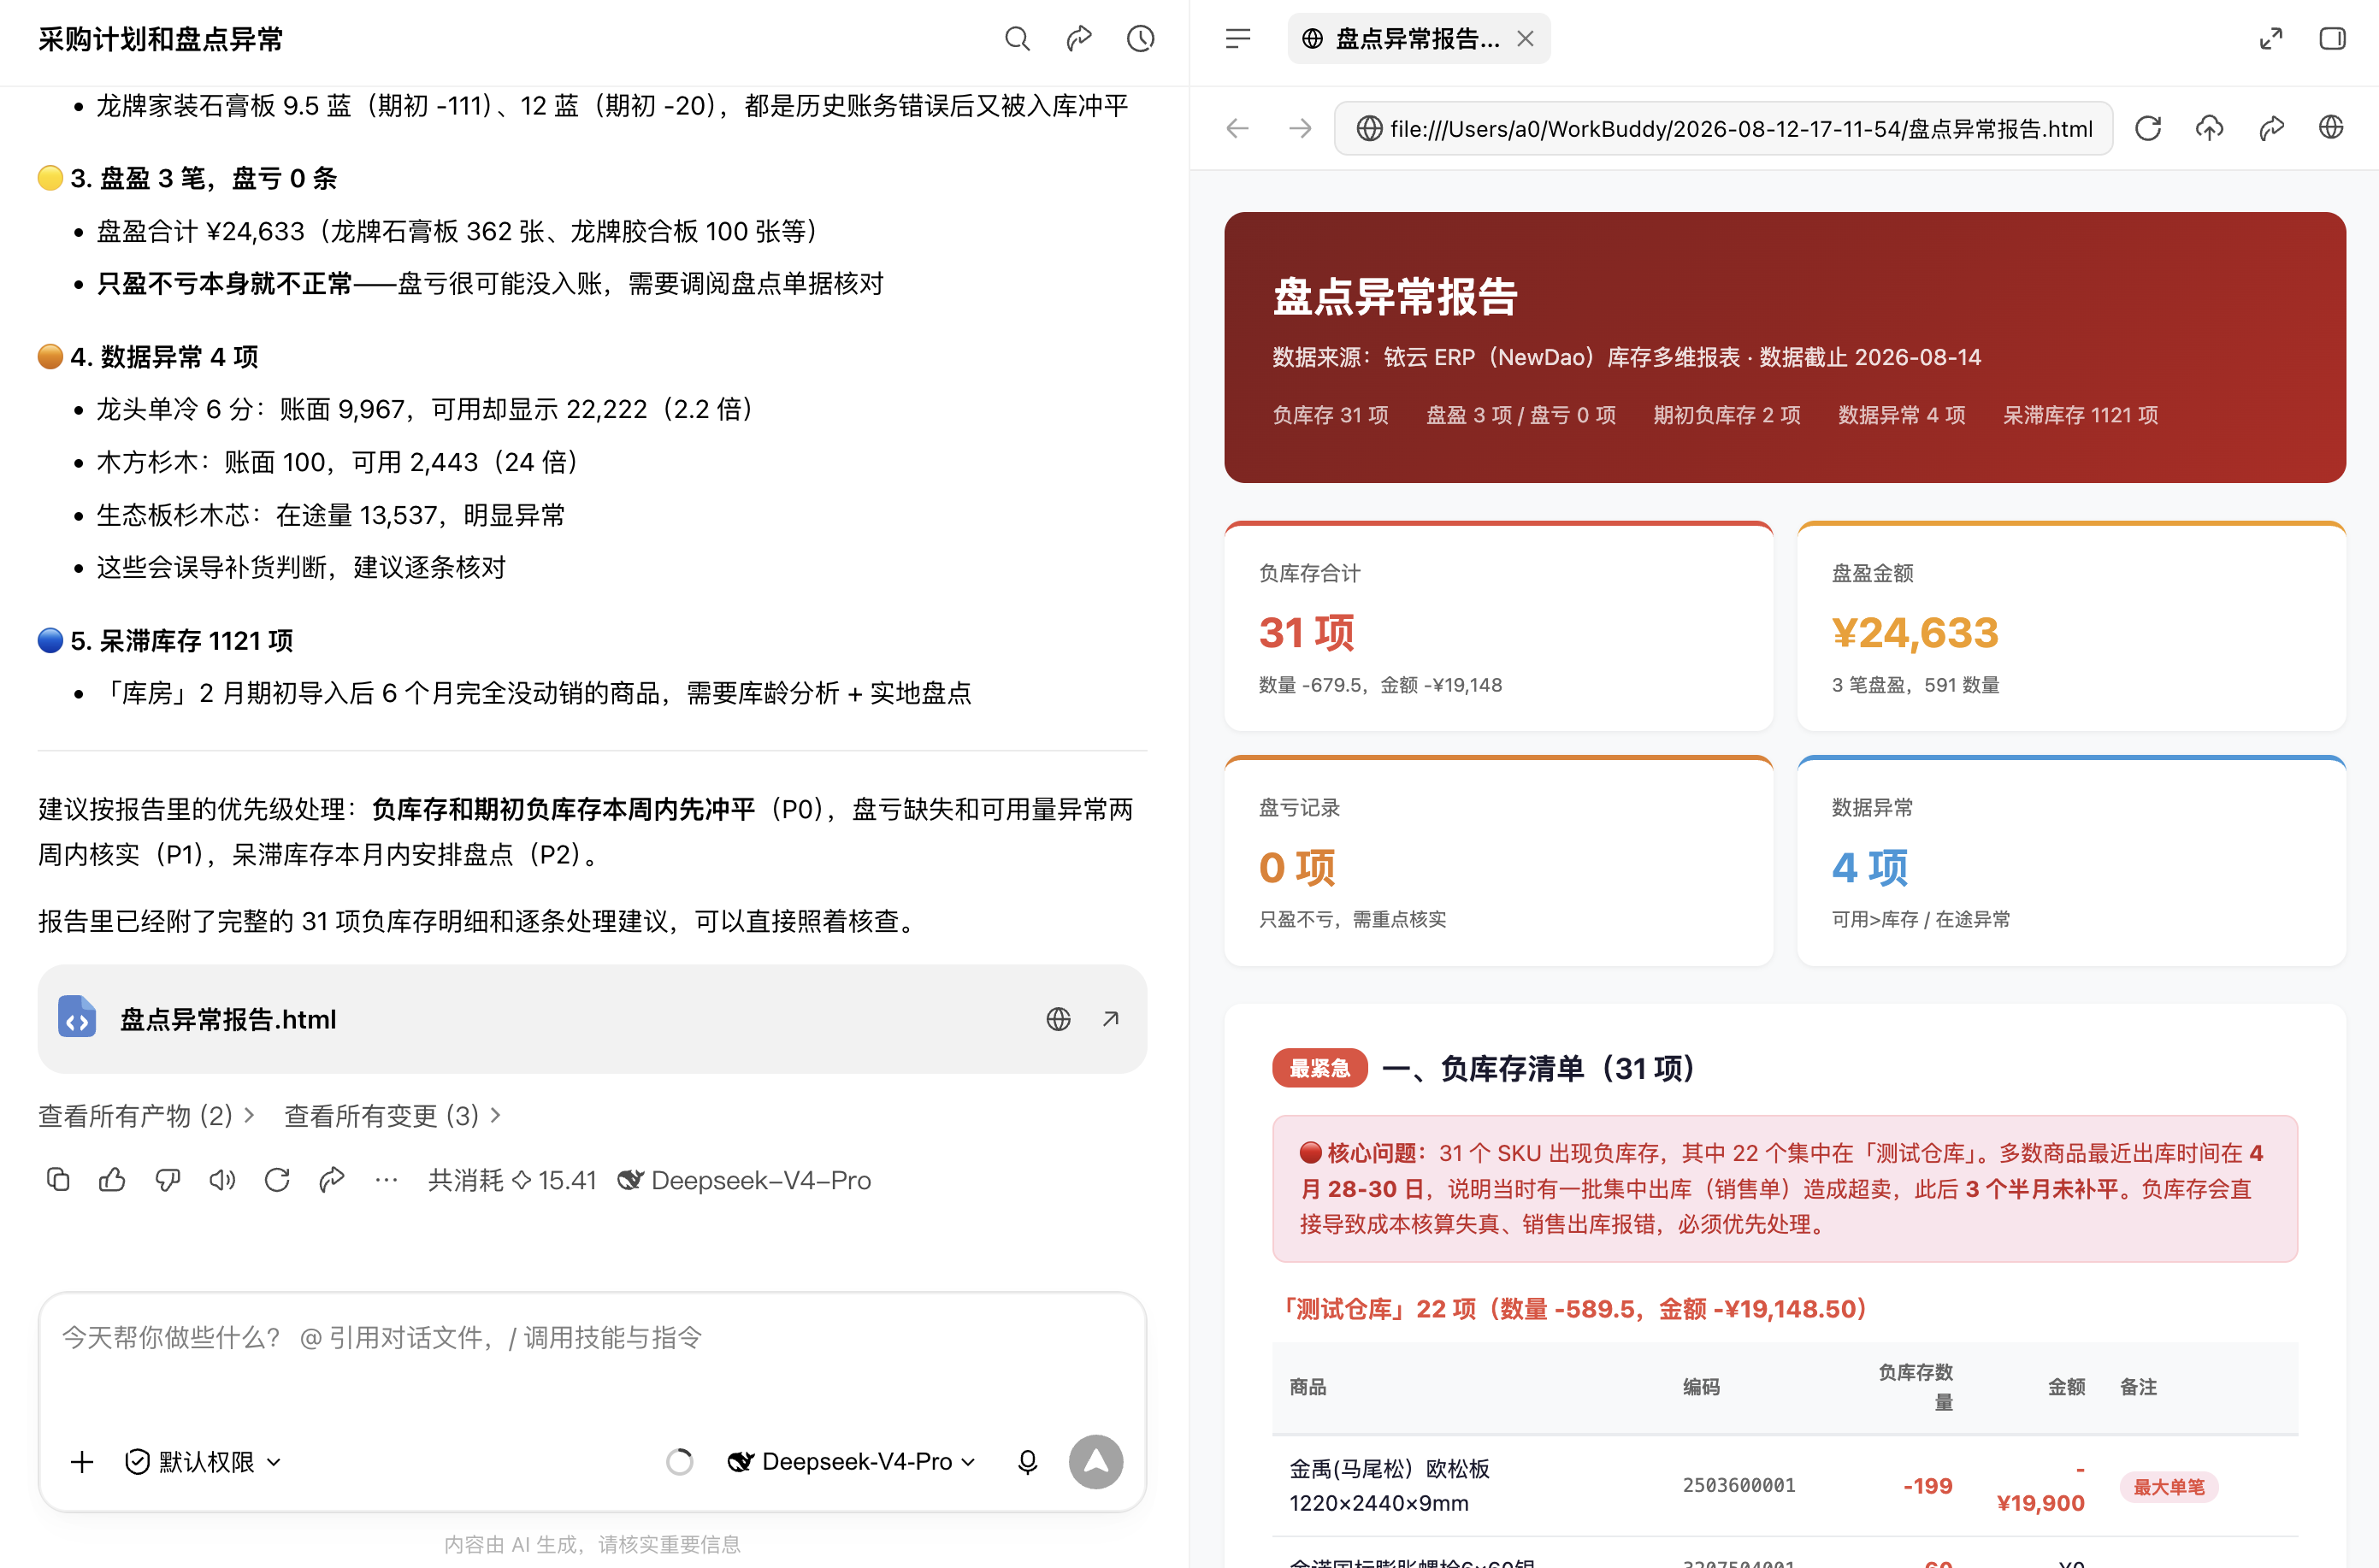
Task: Send message with arrow button
Action: coord(1096,1462)
